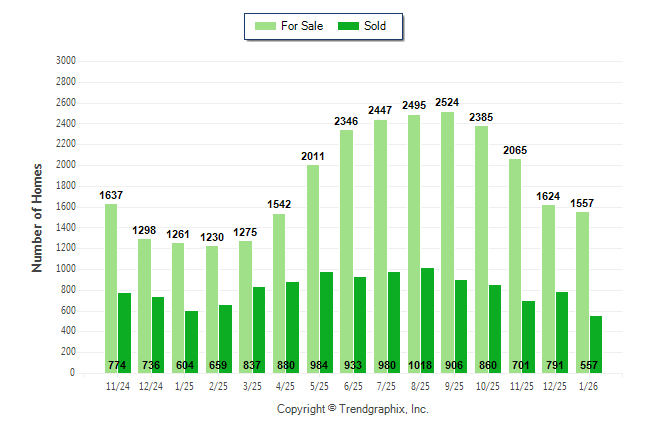Click the 3000 y-axis tick label
The width and height of the screenshot is (646, 434).
(66, 60)
